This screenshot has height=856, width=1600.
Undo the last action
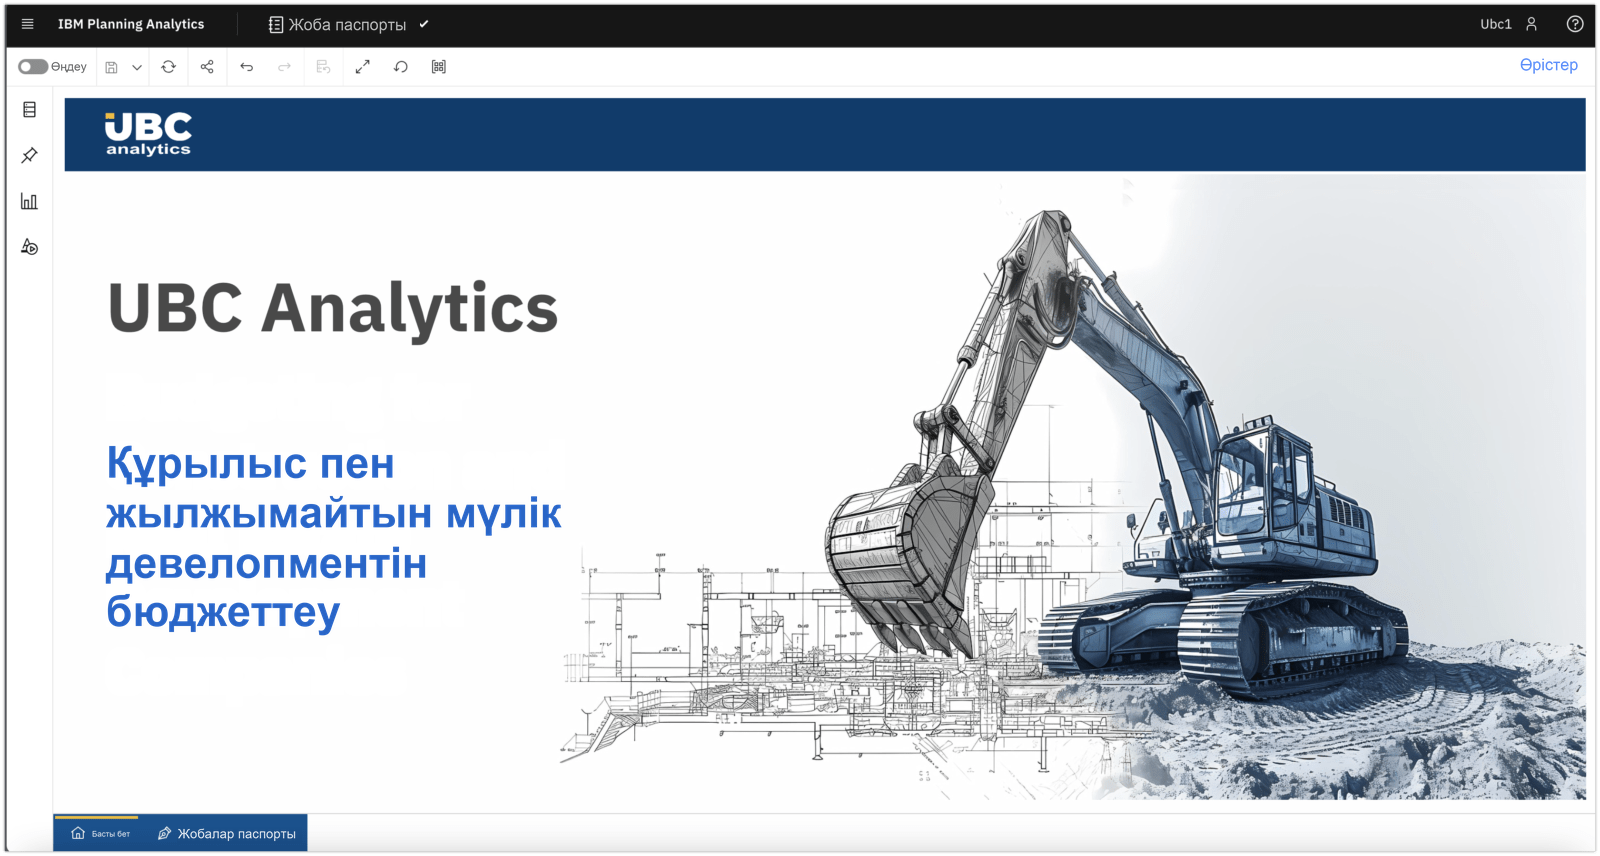click(x=246, y=67)
